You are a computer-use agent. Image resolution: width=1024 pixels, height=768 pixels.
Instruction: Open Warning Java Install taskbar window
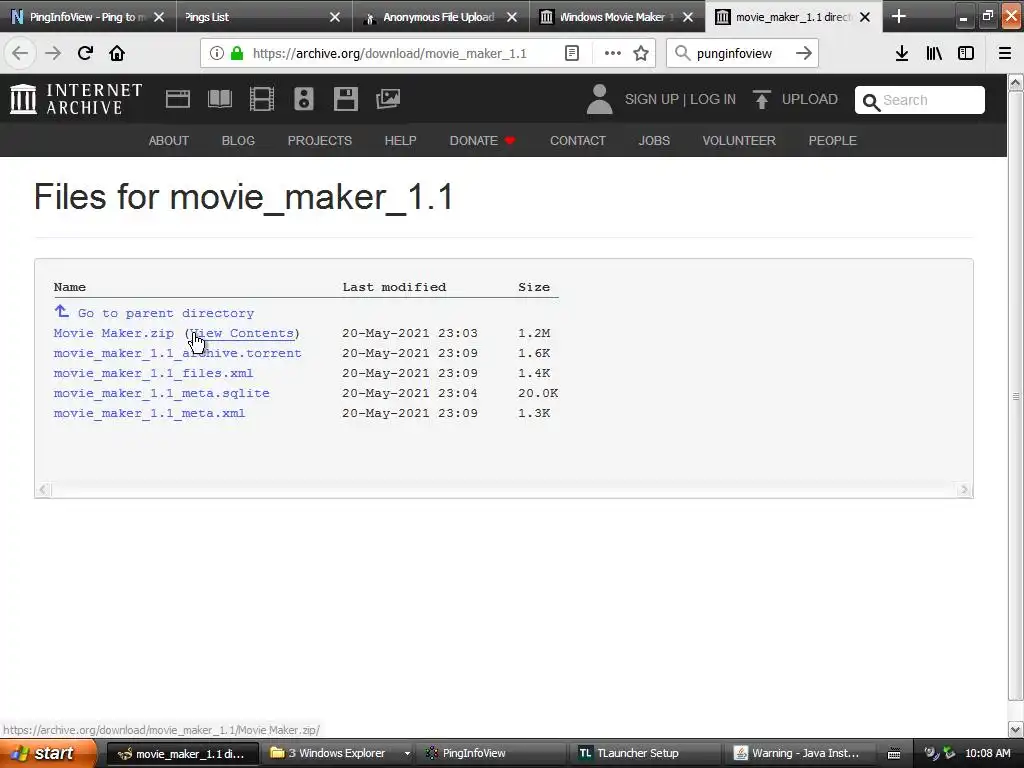pos(797,753)
